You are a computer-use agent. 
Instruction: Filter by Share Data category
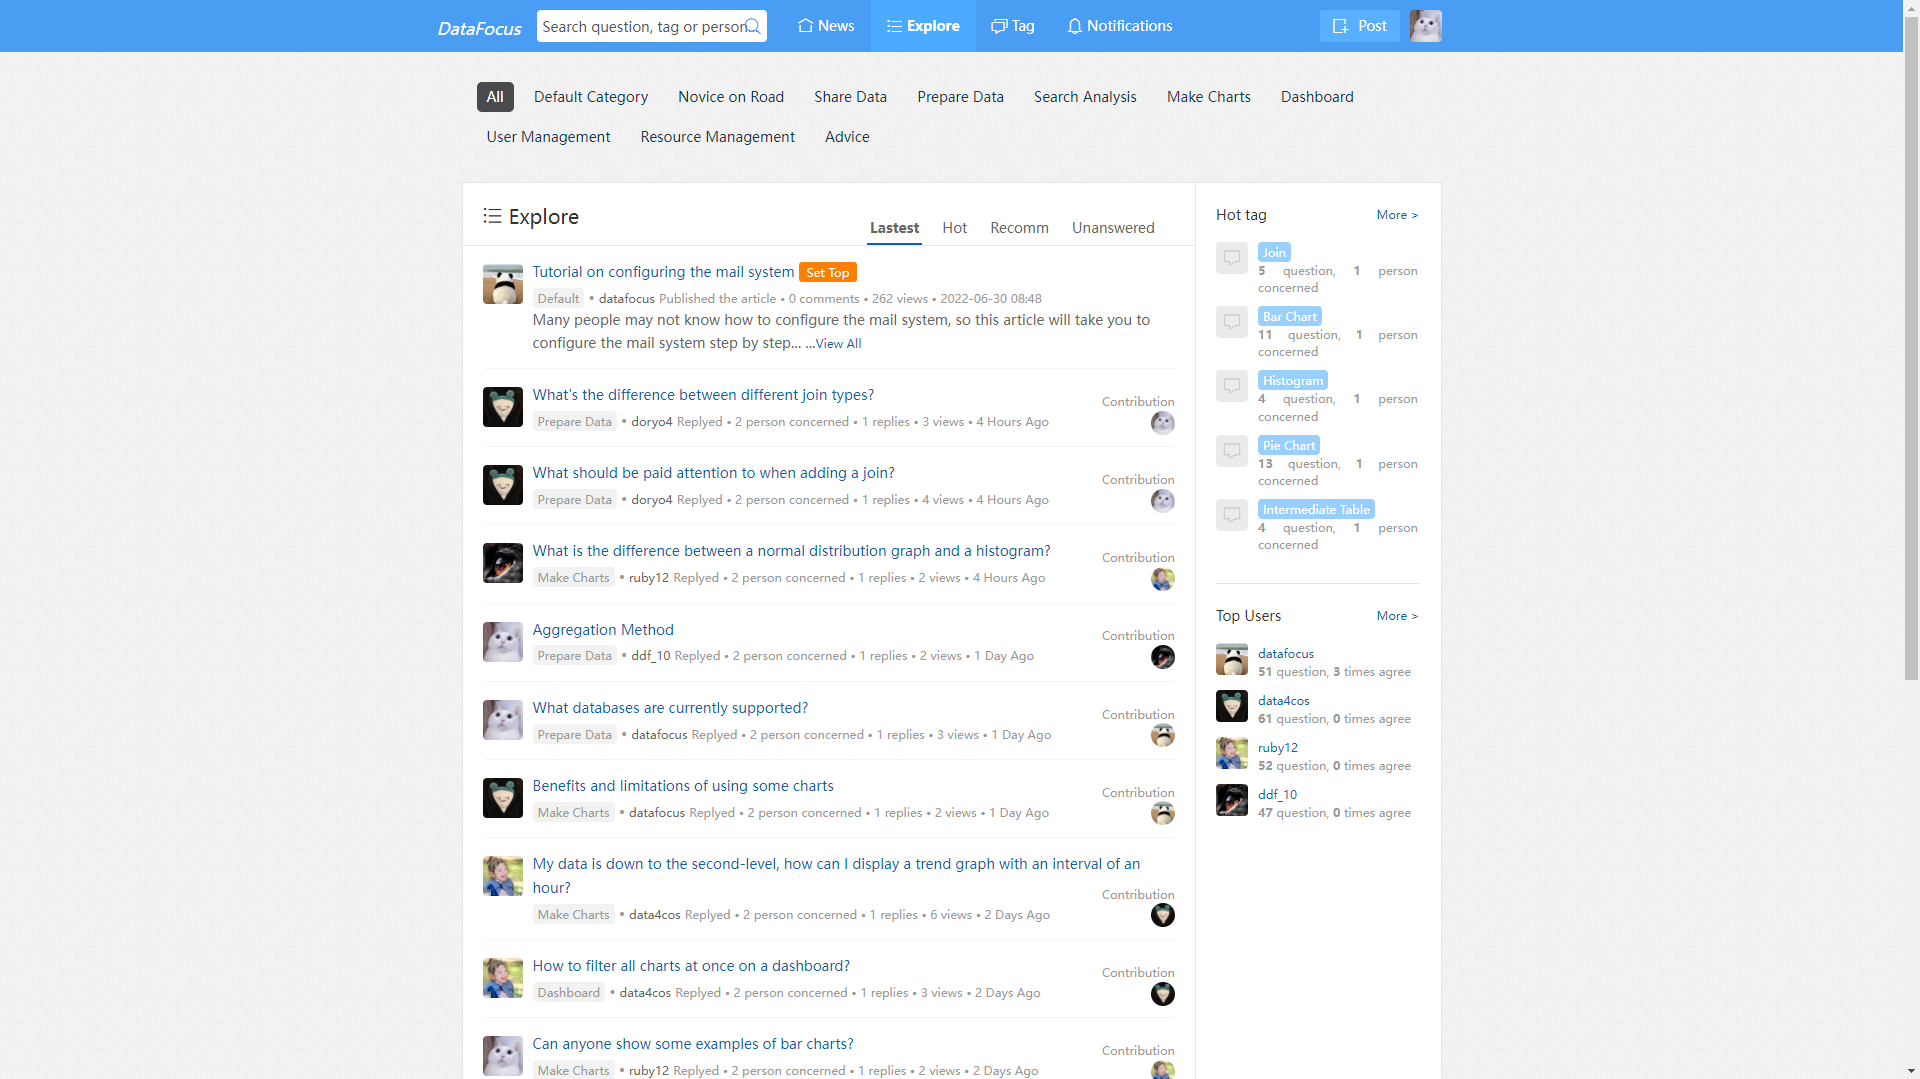click(x=850, y=97)
